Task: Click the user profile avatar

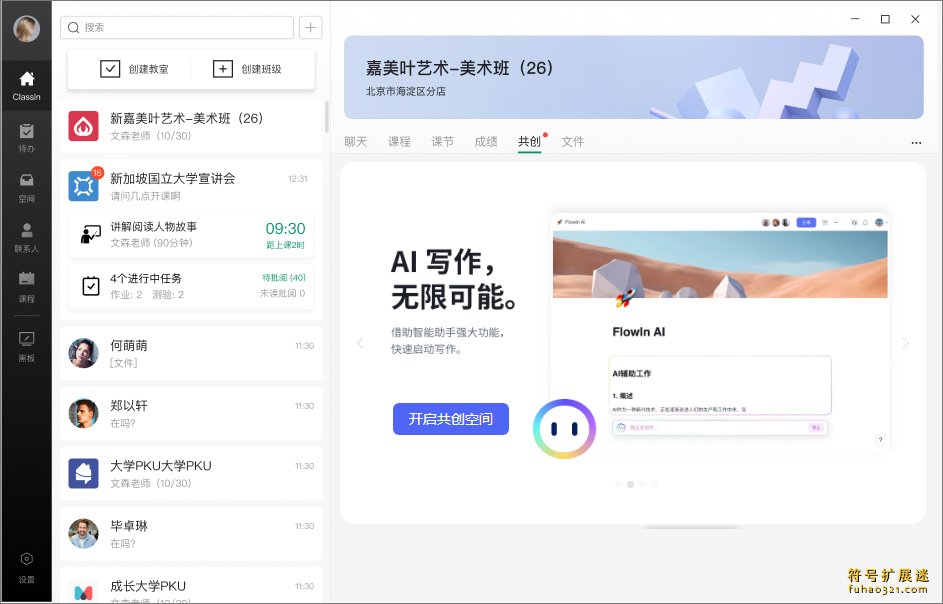Action: [26, 28]
